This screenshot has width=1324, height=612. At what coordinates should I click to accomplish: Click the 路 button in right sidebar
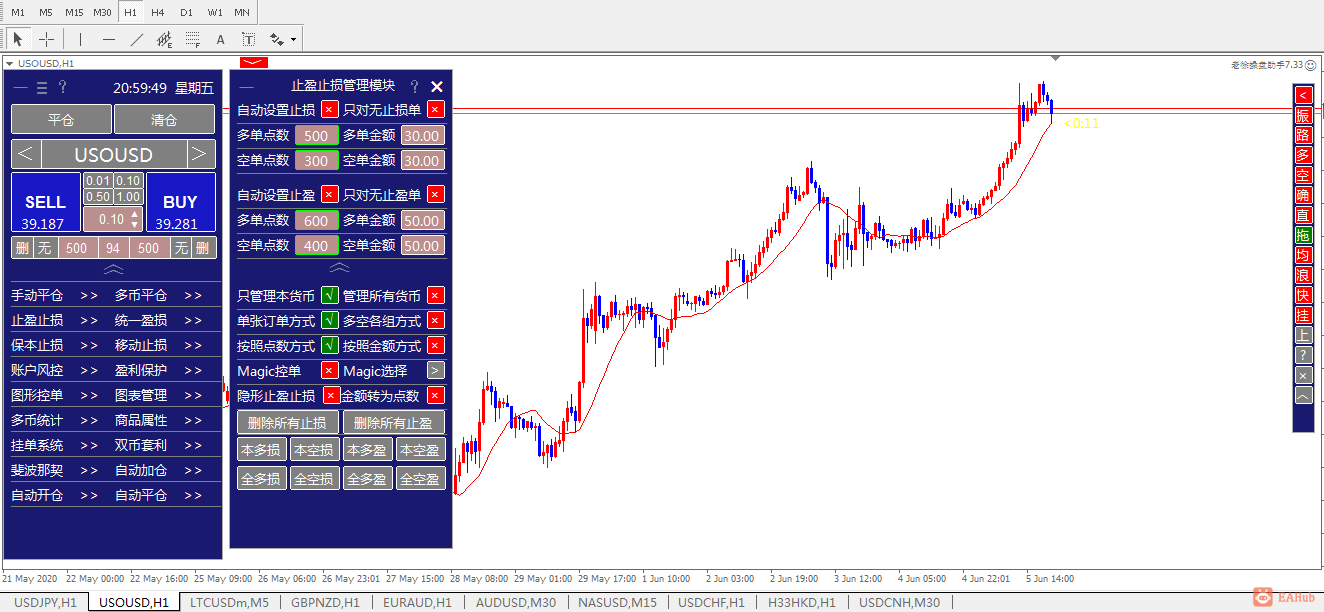coord(1303,134)
